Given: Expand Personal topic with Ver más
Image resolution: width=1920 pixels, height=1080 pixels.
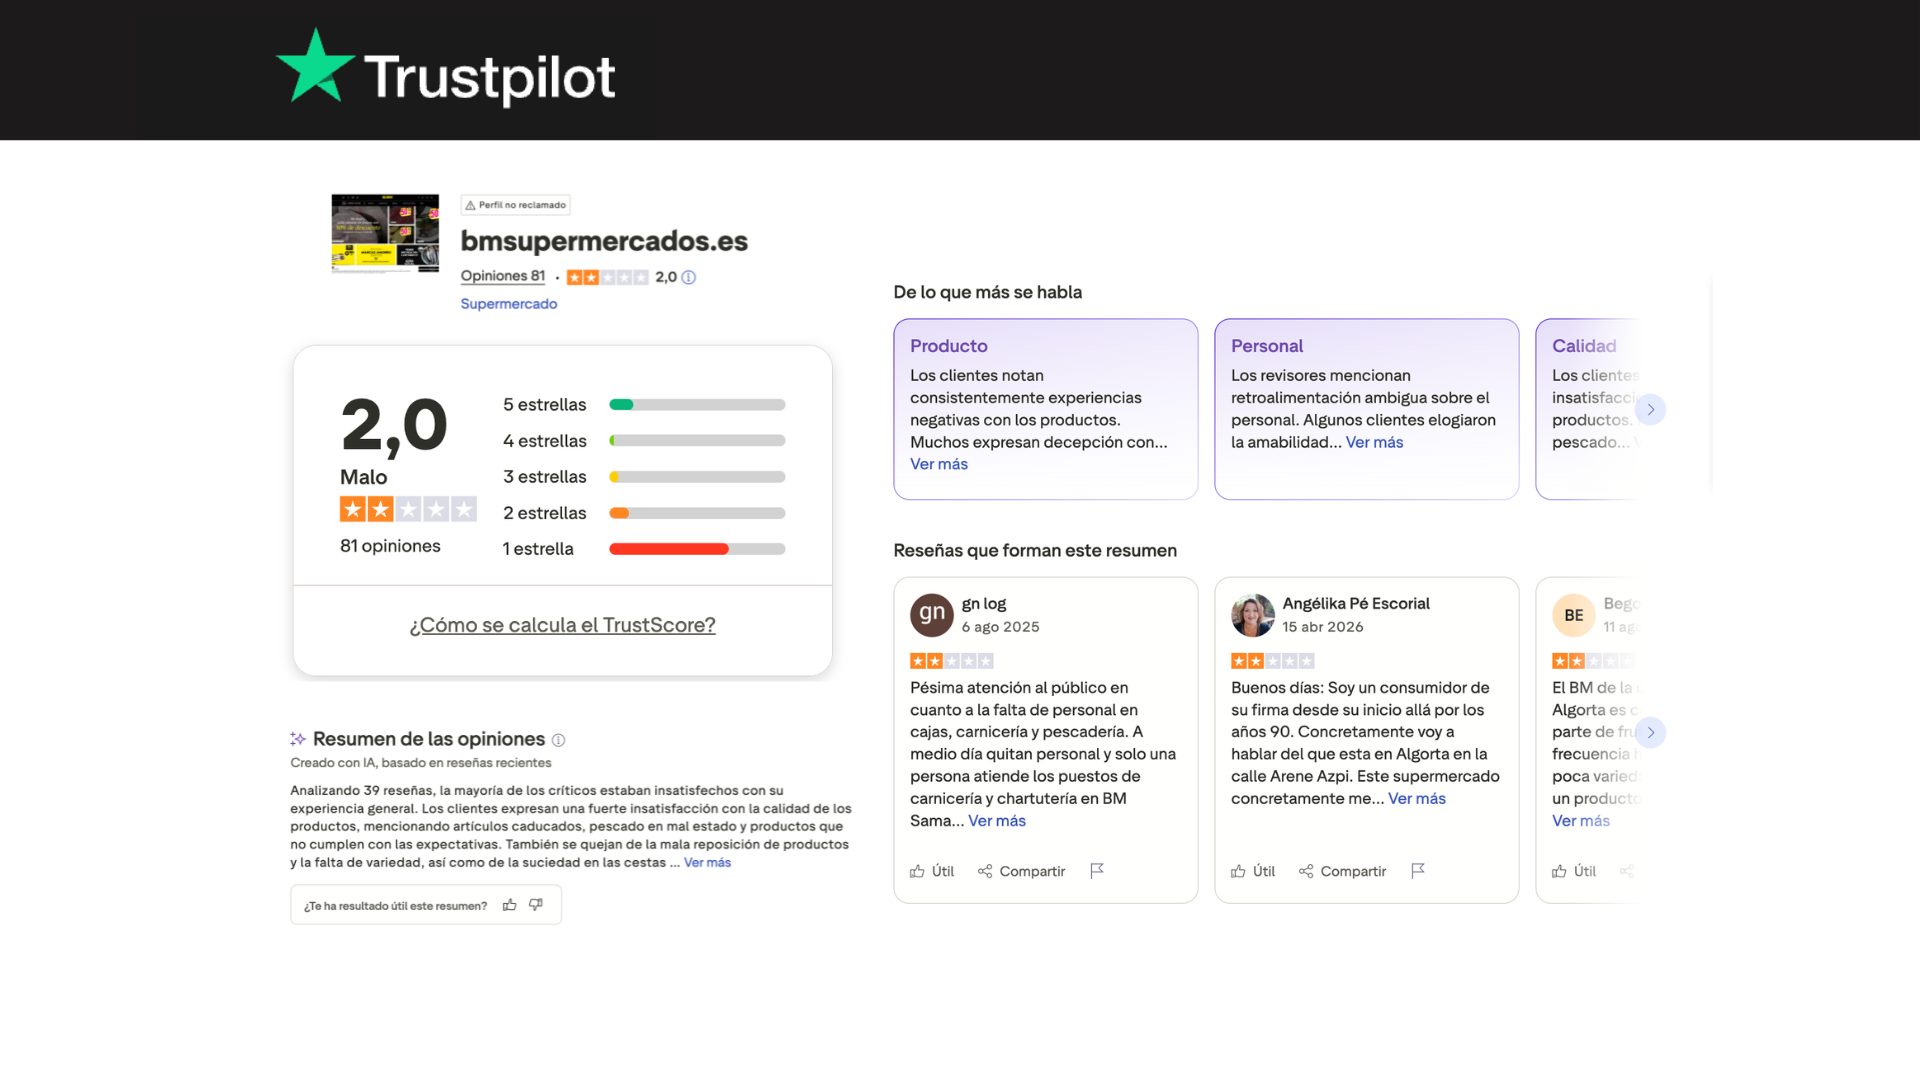Looking at the screenshot, I should (x=1374, y=442).
